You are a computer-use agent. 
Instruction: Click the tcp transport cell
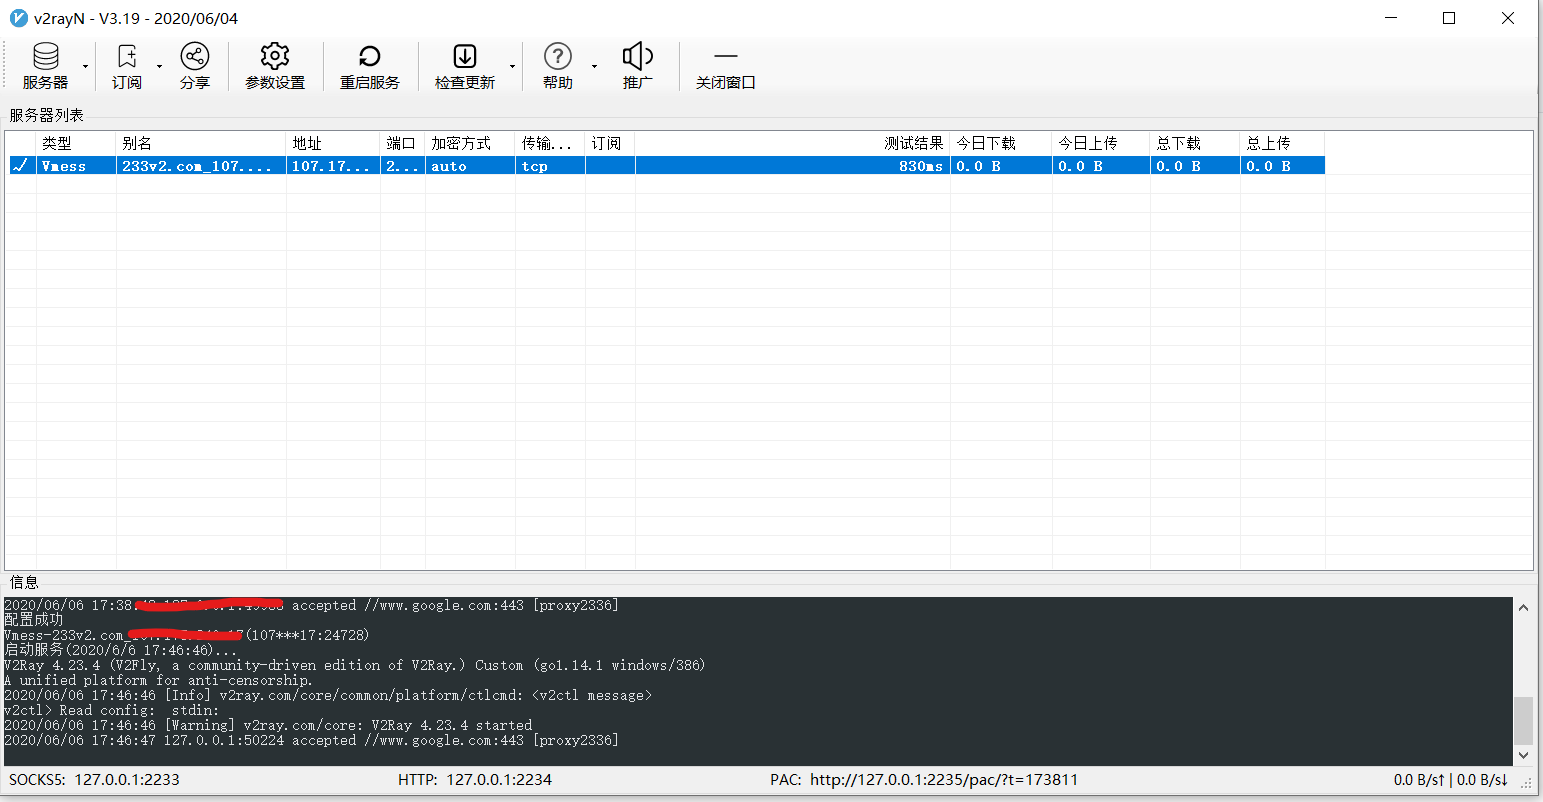(x=550, y=166)
